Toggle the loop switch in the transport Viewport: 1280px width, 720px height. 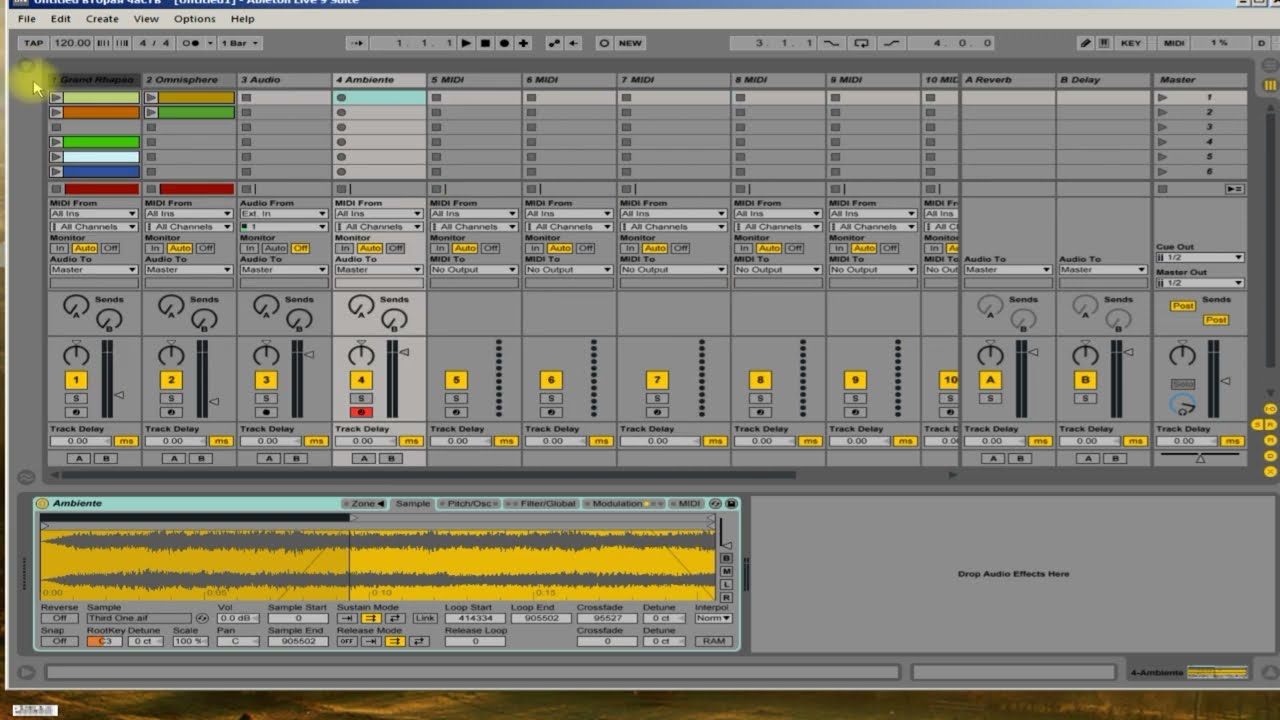(x=861, y=43)
